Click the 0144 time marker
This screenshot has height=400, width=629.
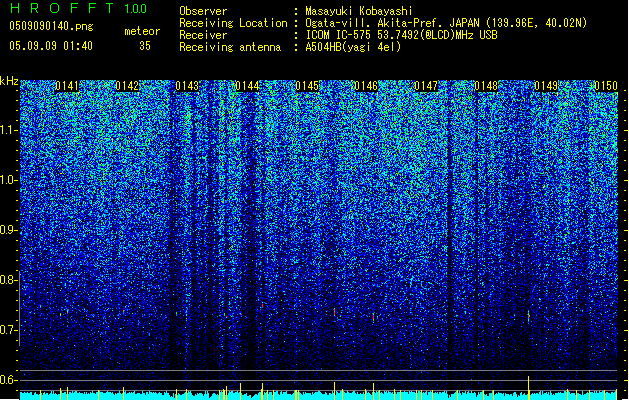pos(247,86)
